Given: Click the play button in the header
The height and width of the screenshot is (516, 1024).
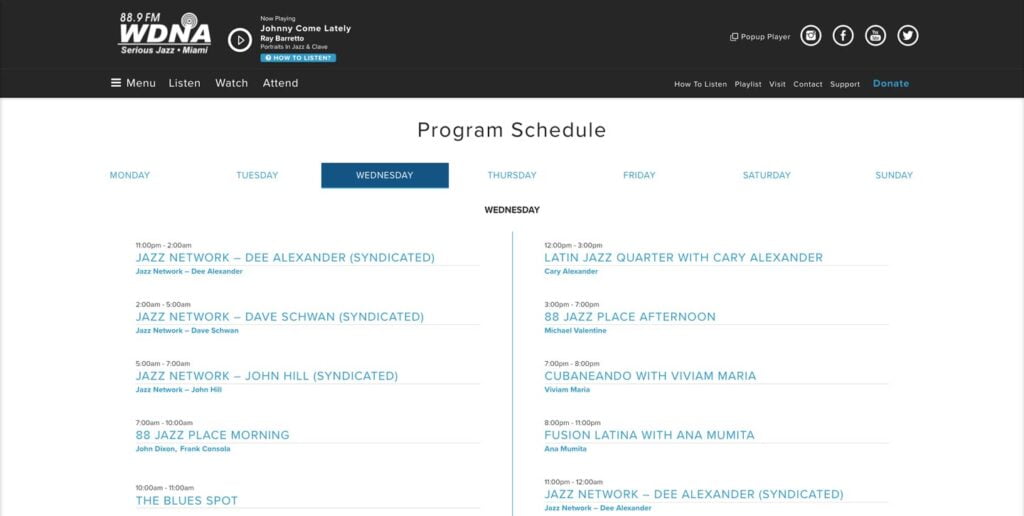Looking at the screenshot, I should 240,40.
